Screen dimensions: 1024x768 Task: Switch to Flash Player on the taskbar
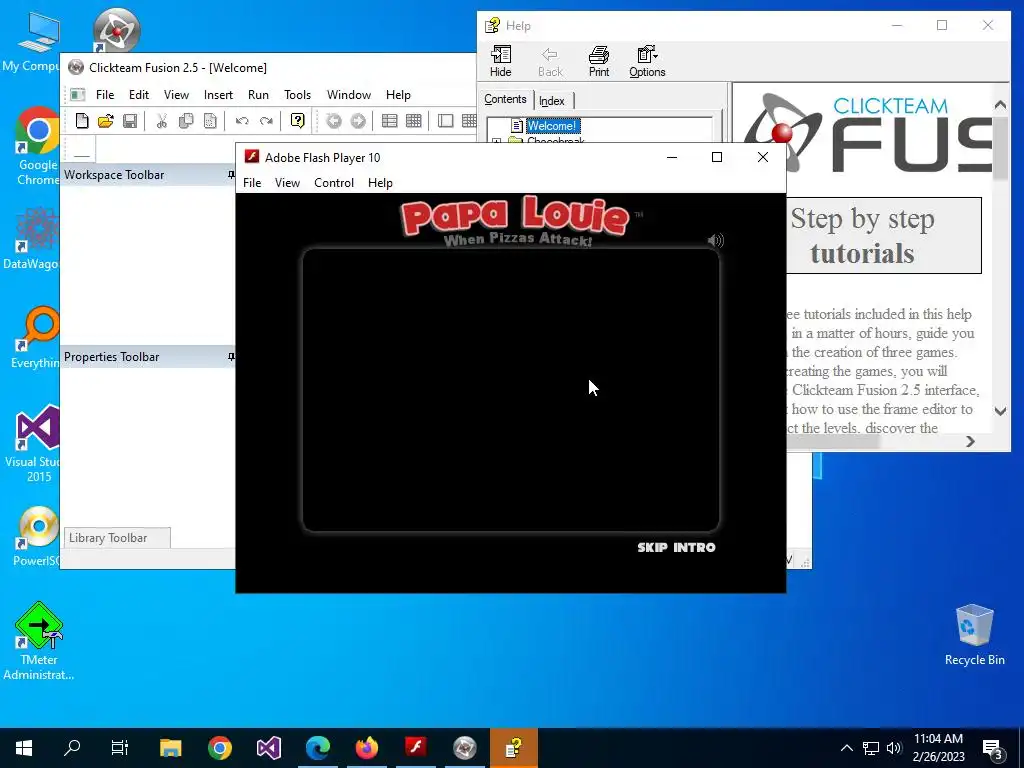[x=415, y=748]
